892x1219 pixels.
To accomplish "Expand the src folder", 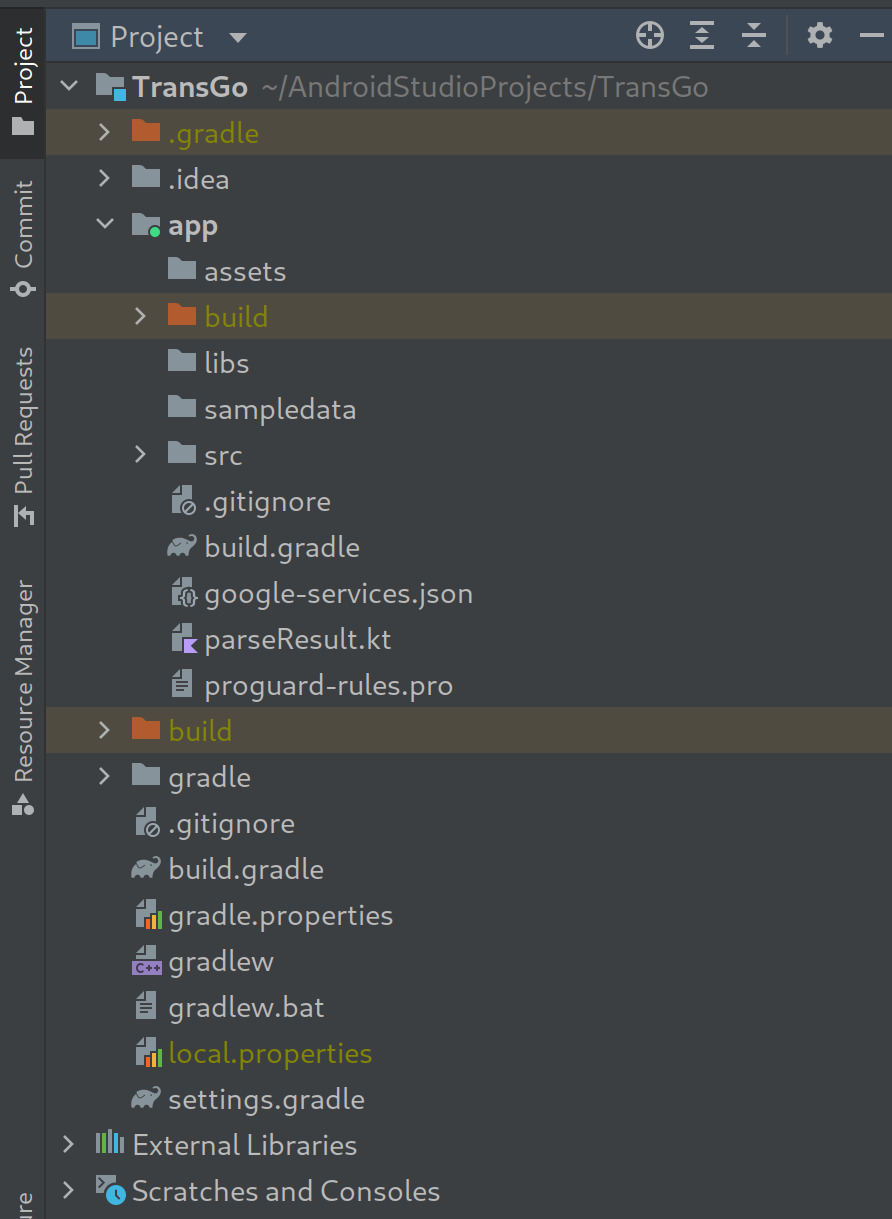I will (141, 455).
